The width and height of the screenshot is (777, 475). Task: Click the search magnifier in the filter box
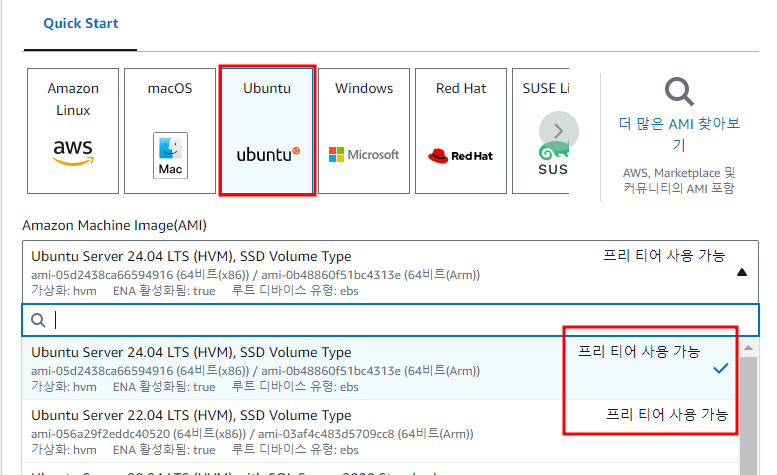38,320
